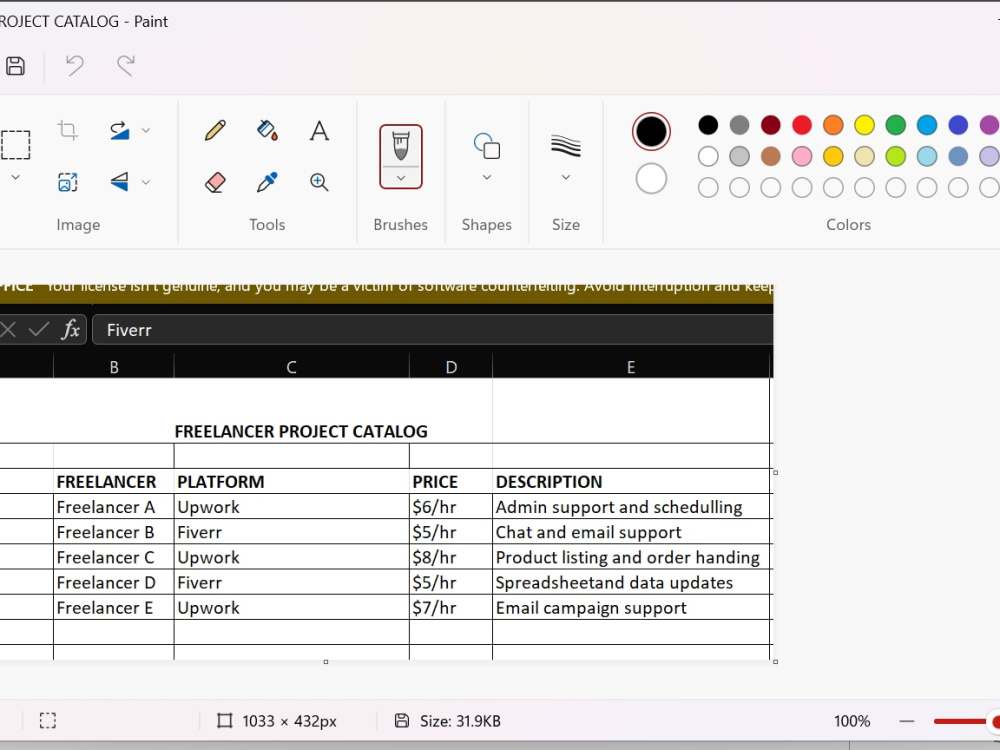Expand the Shapes dropdown chevron

487,177
